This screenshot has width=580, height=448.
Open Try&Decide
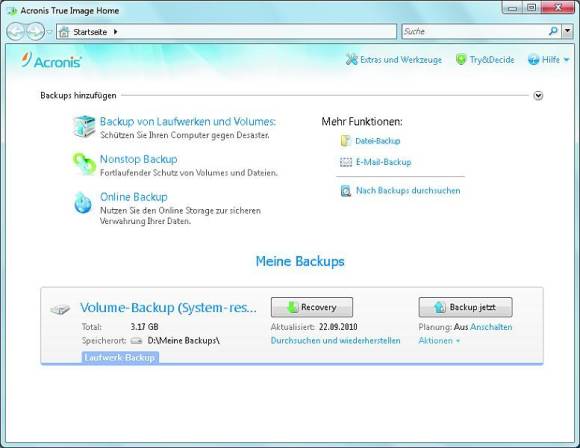point(492,60)
